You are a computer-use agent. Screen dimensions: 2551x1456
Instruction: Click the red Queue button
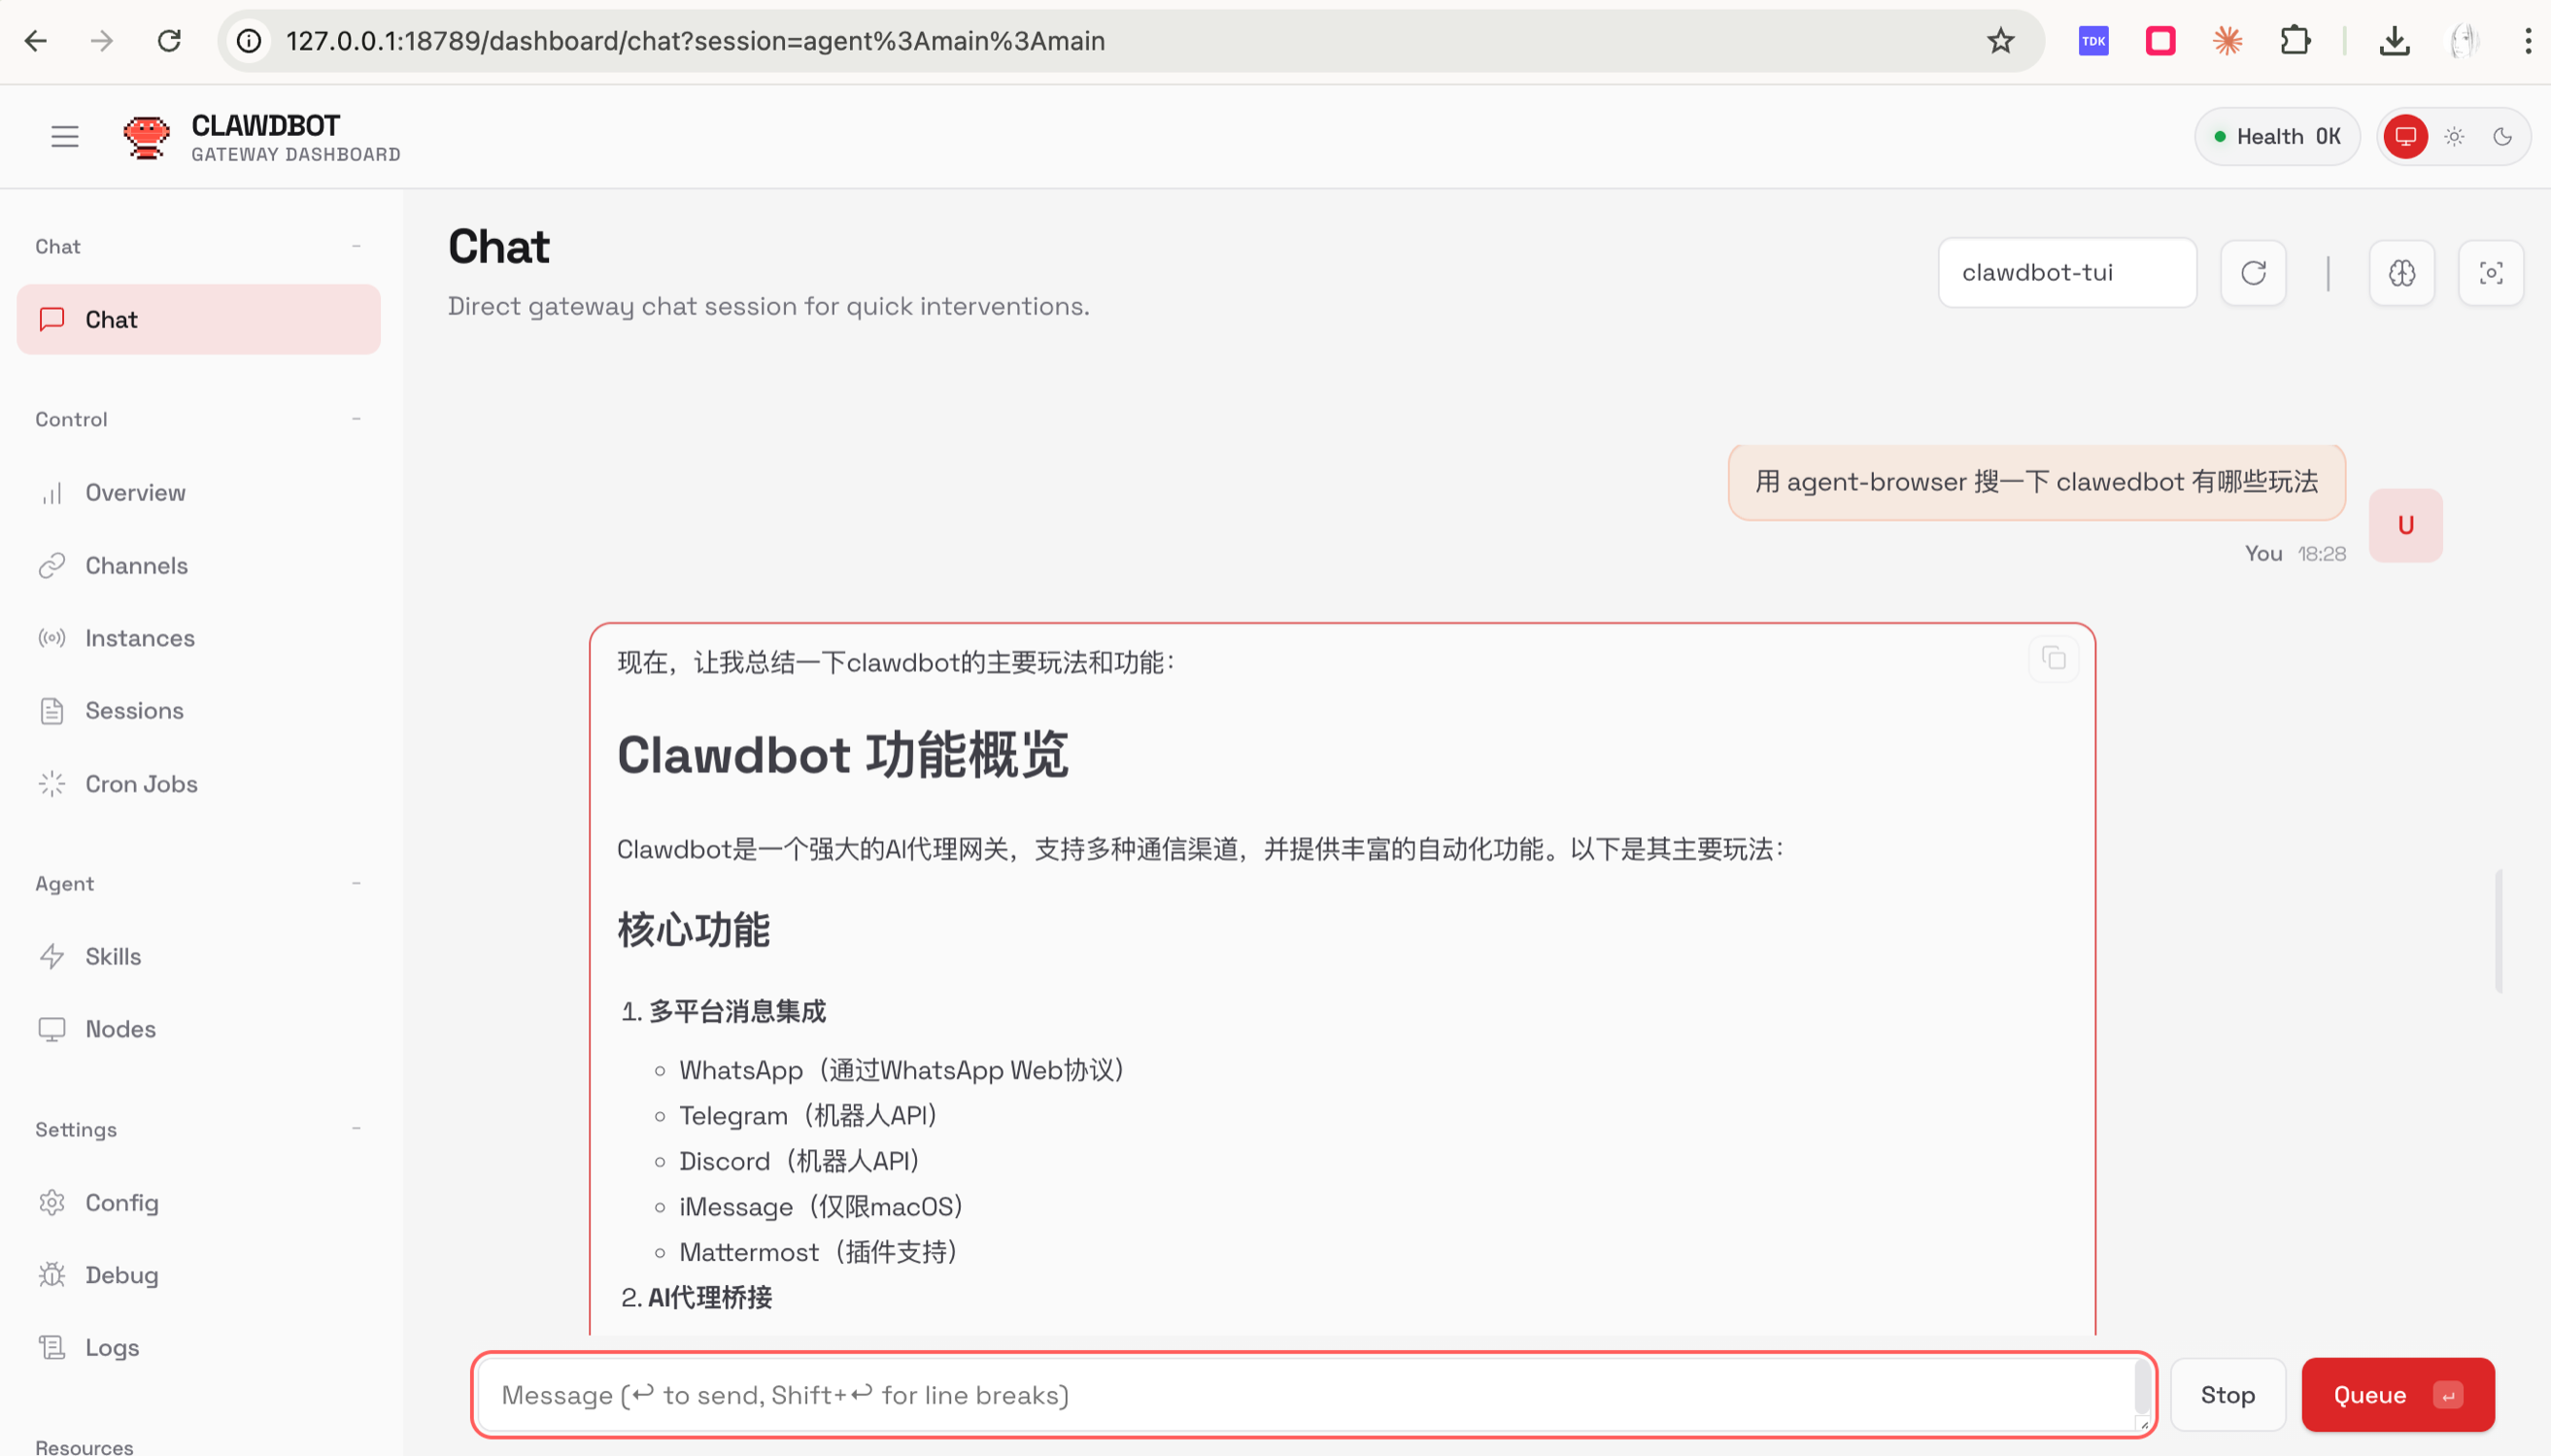2397,1395
